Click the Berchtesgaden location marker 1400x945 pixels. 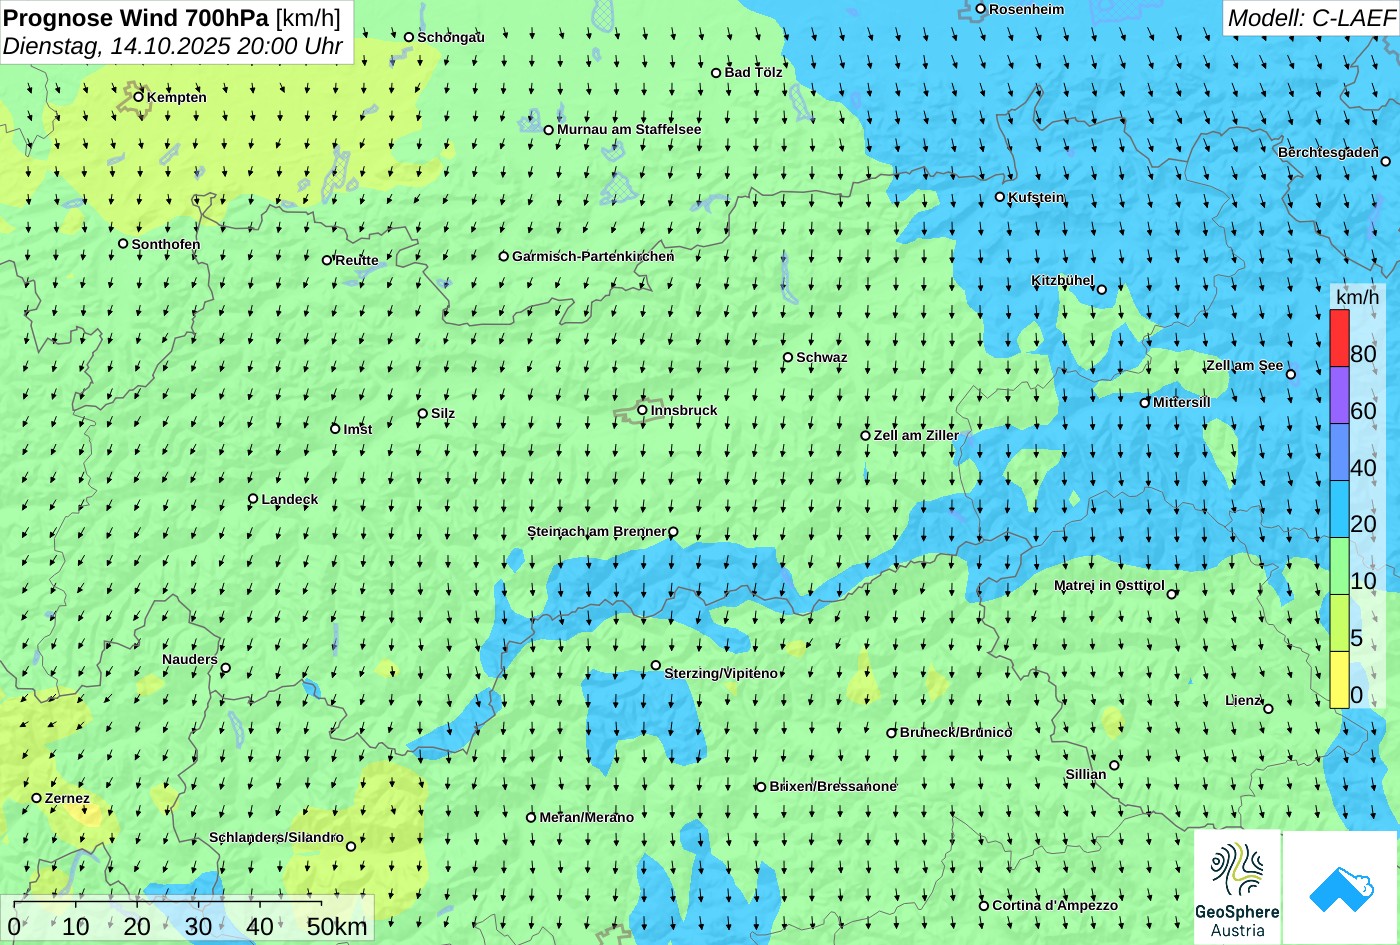tap(1386, 161)
